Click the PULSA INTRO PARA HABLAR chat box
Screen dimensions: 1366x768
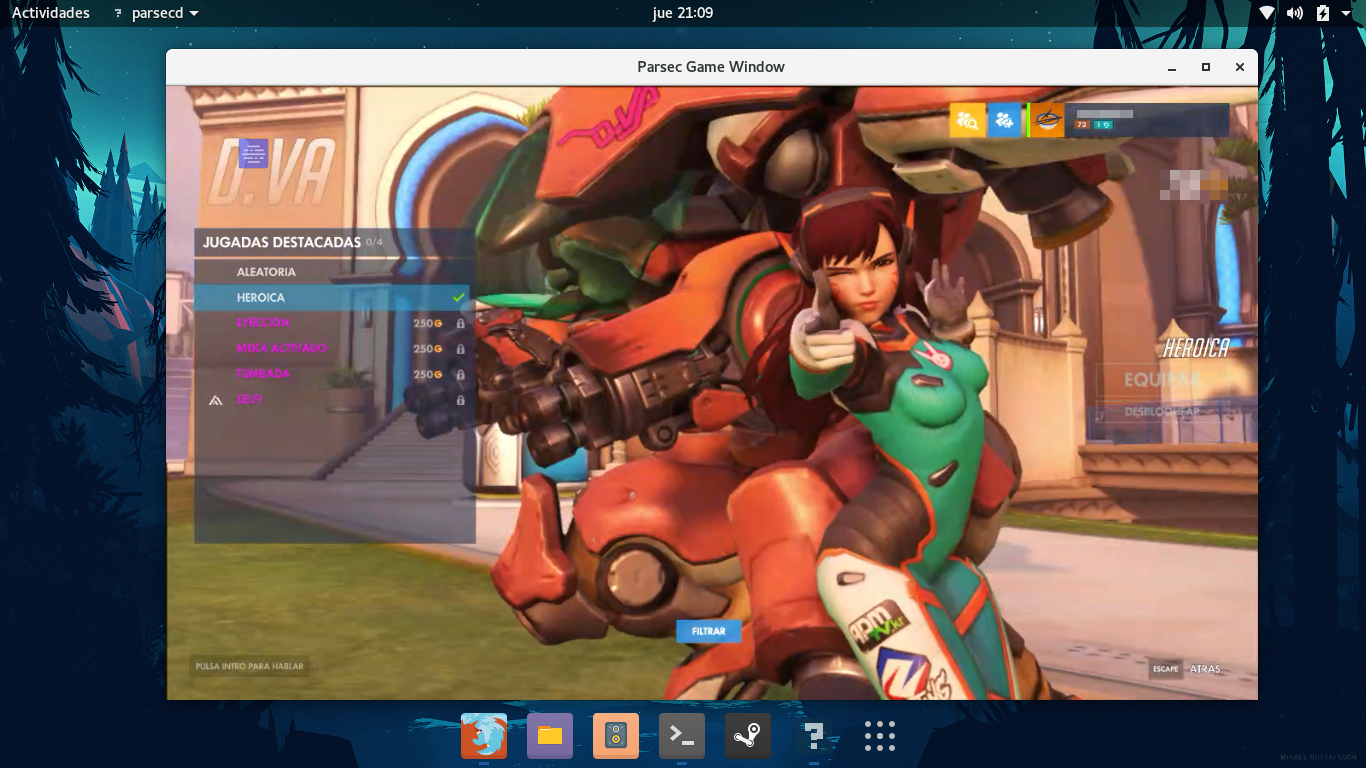[249, 666]
